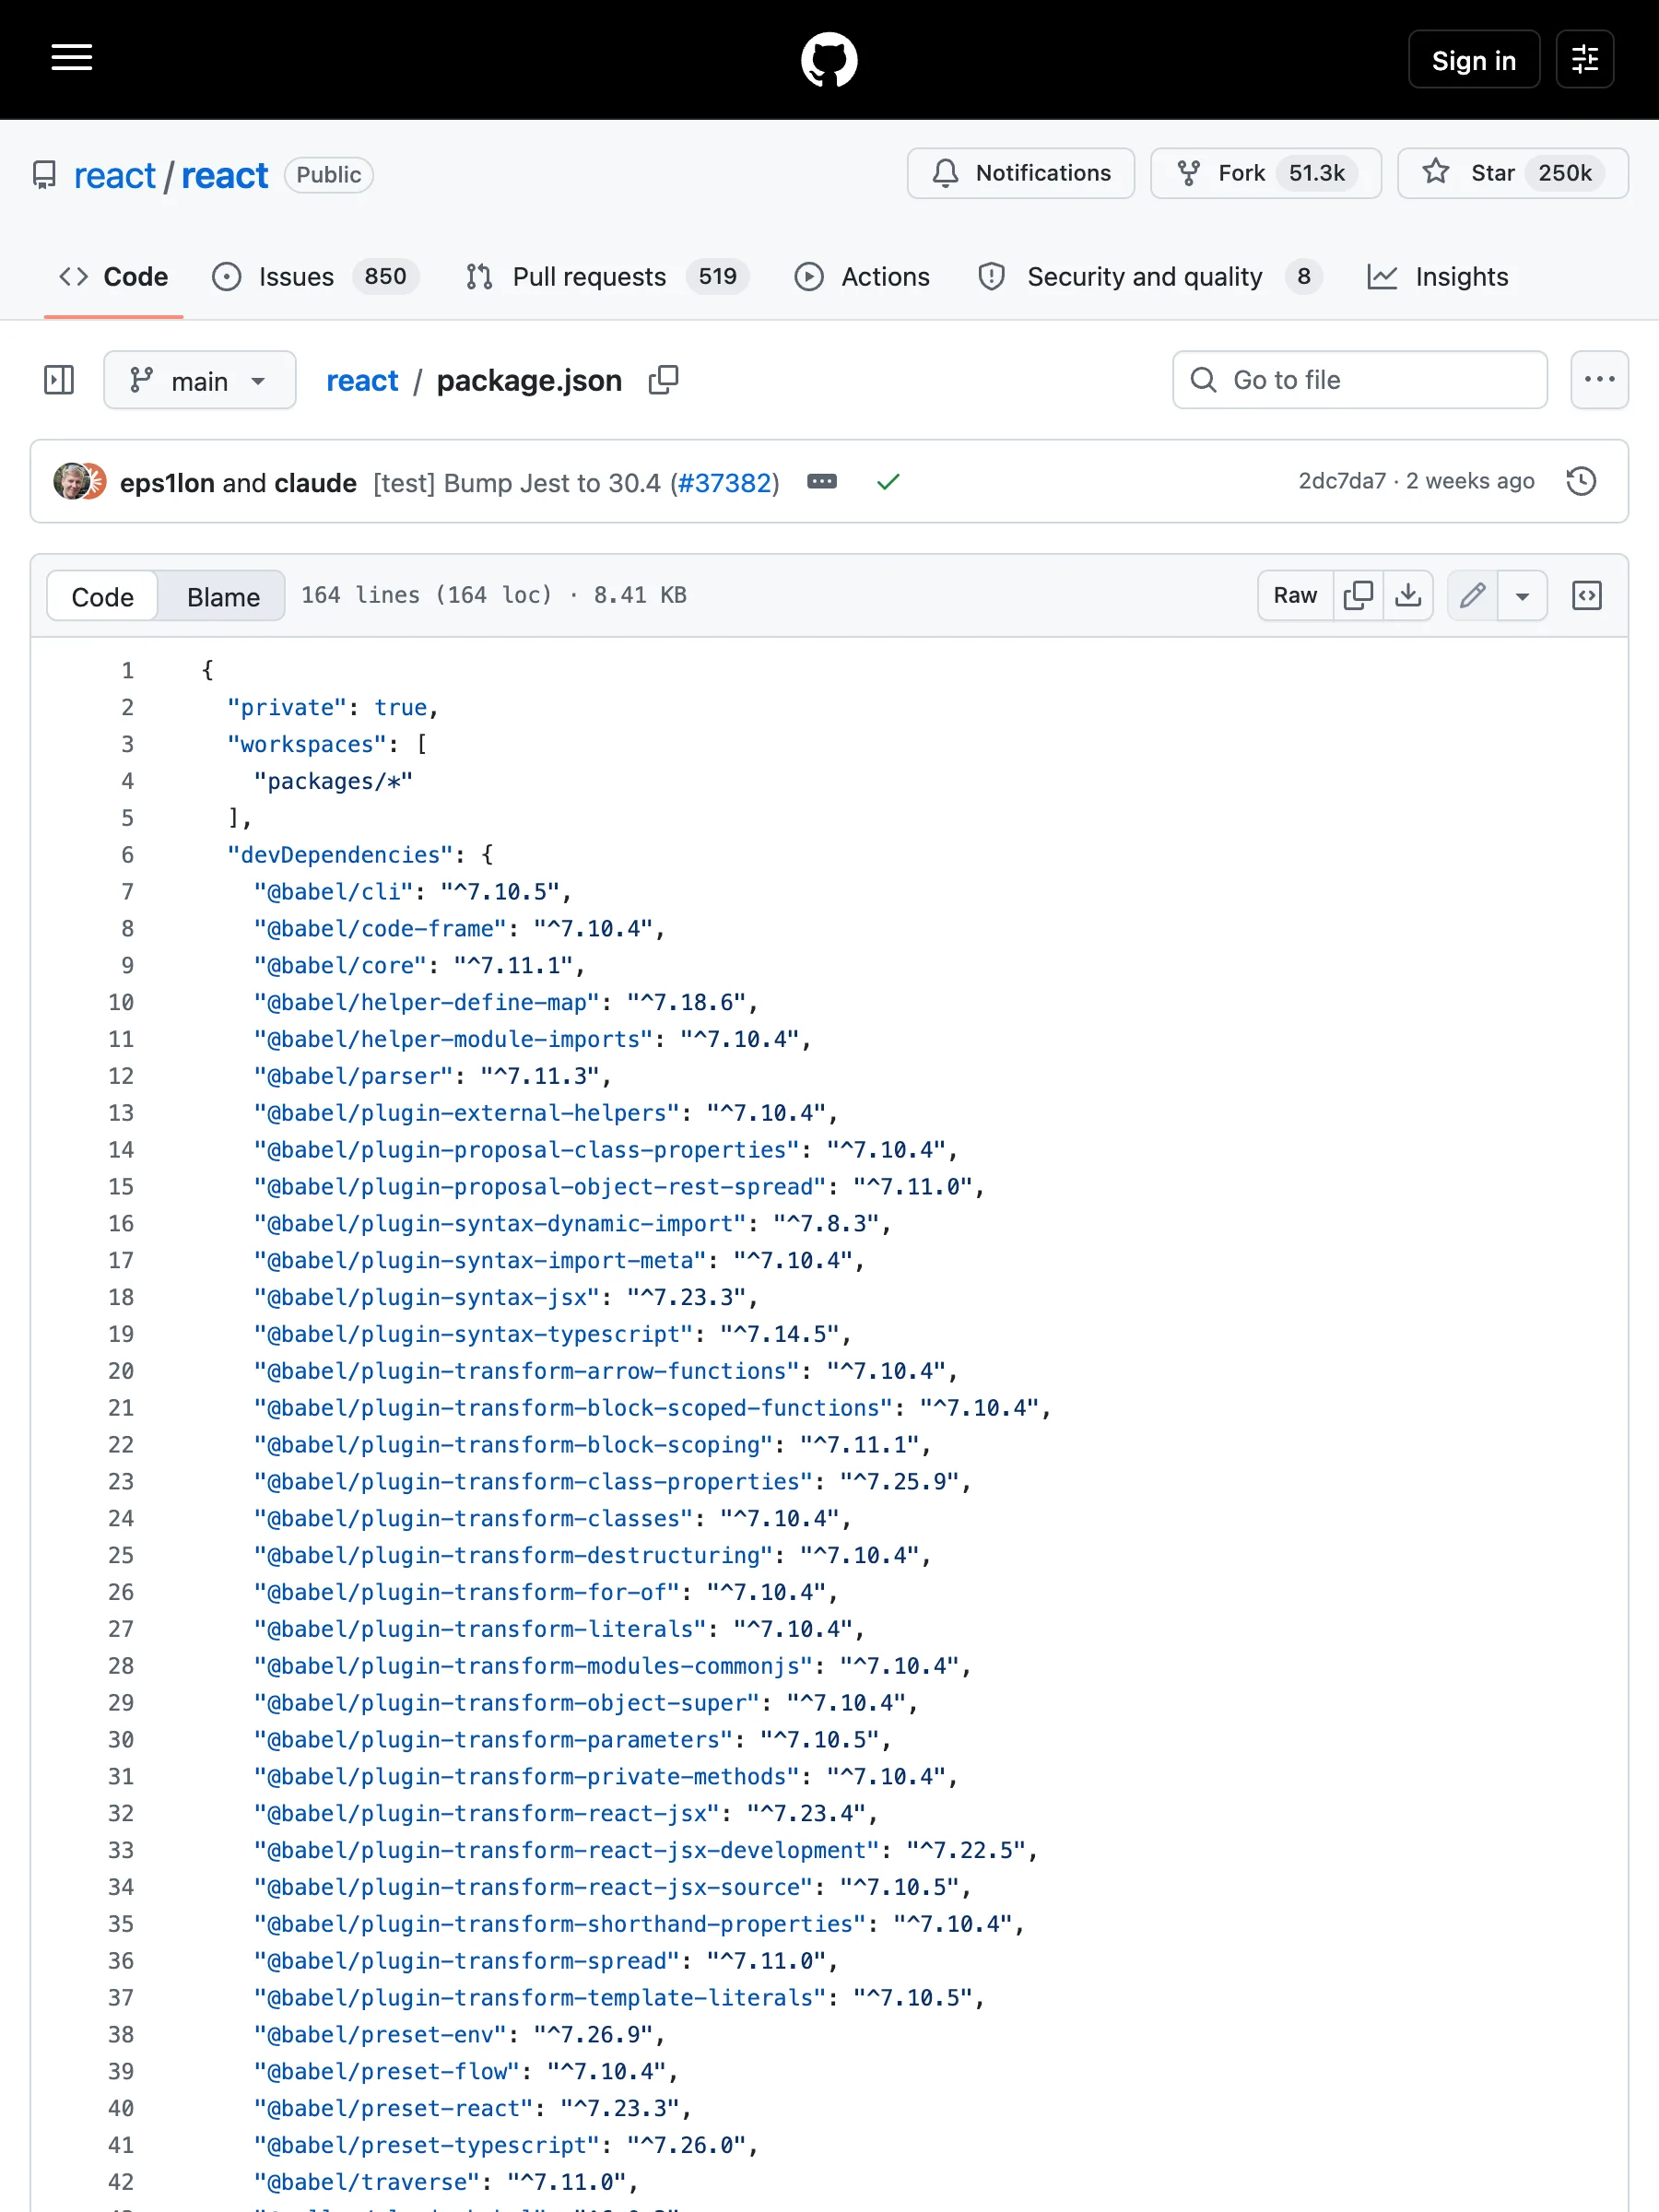Image resolution: width=1659 pixels, height=2212 pixels.
Task: Focus the Go to file search field
Action: point(1359,380)
